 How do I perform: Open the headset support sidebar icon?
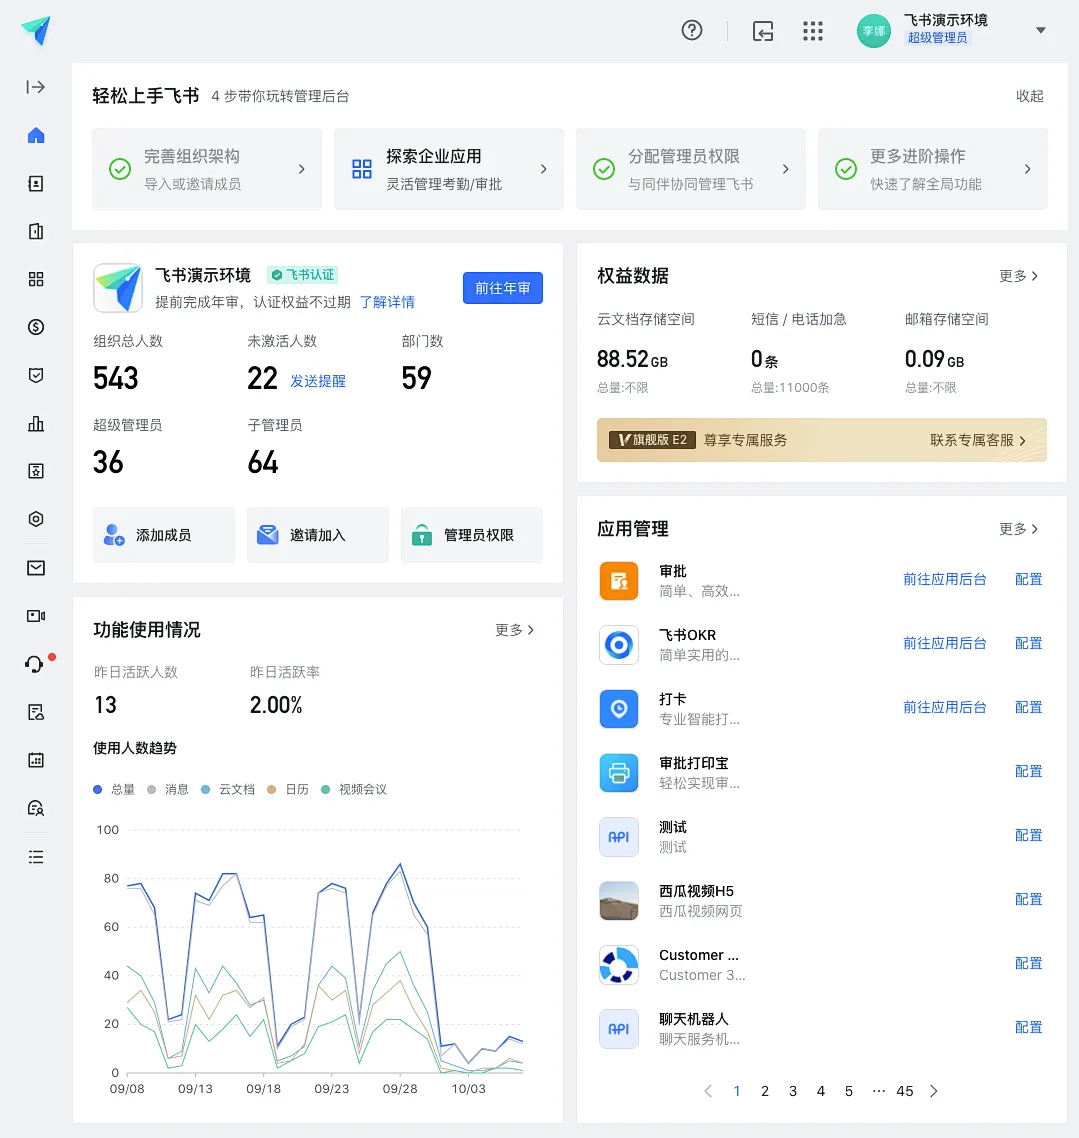click(34, 664)
